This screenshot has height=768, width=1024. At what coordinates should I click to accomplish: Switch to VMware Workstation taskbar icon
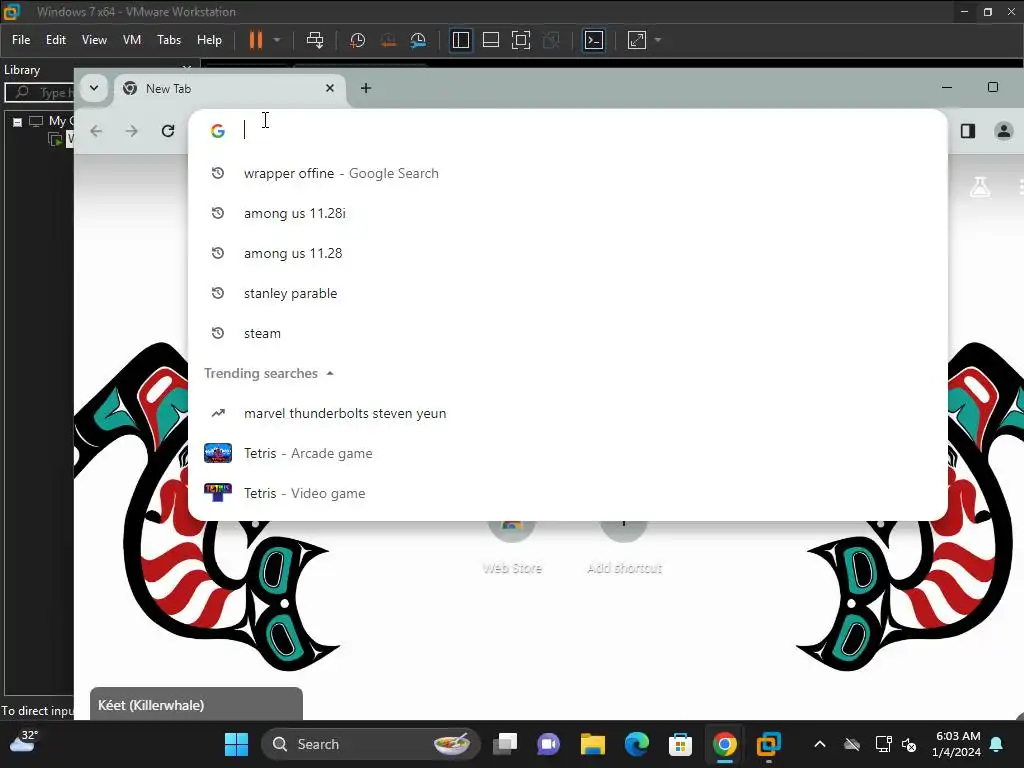tap(768, 744)
